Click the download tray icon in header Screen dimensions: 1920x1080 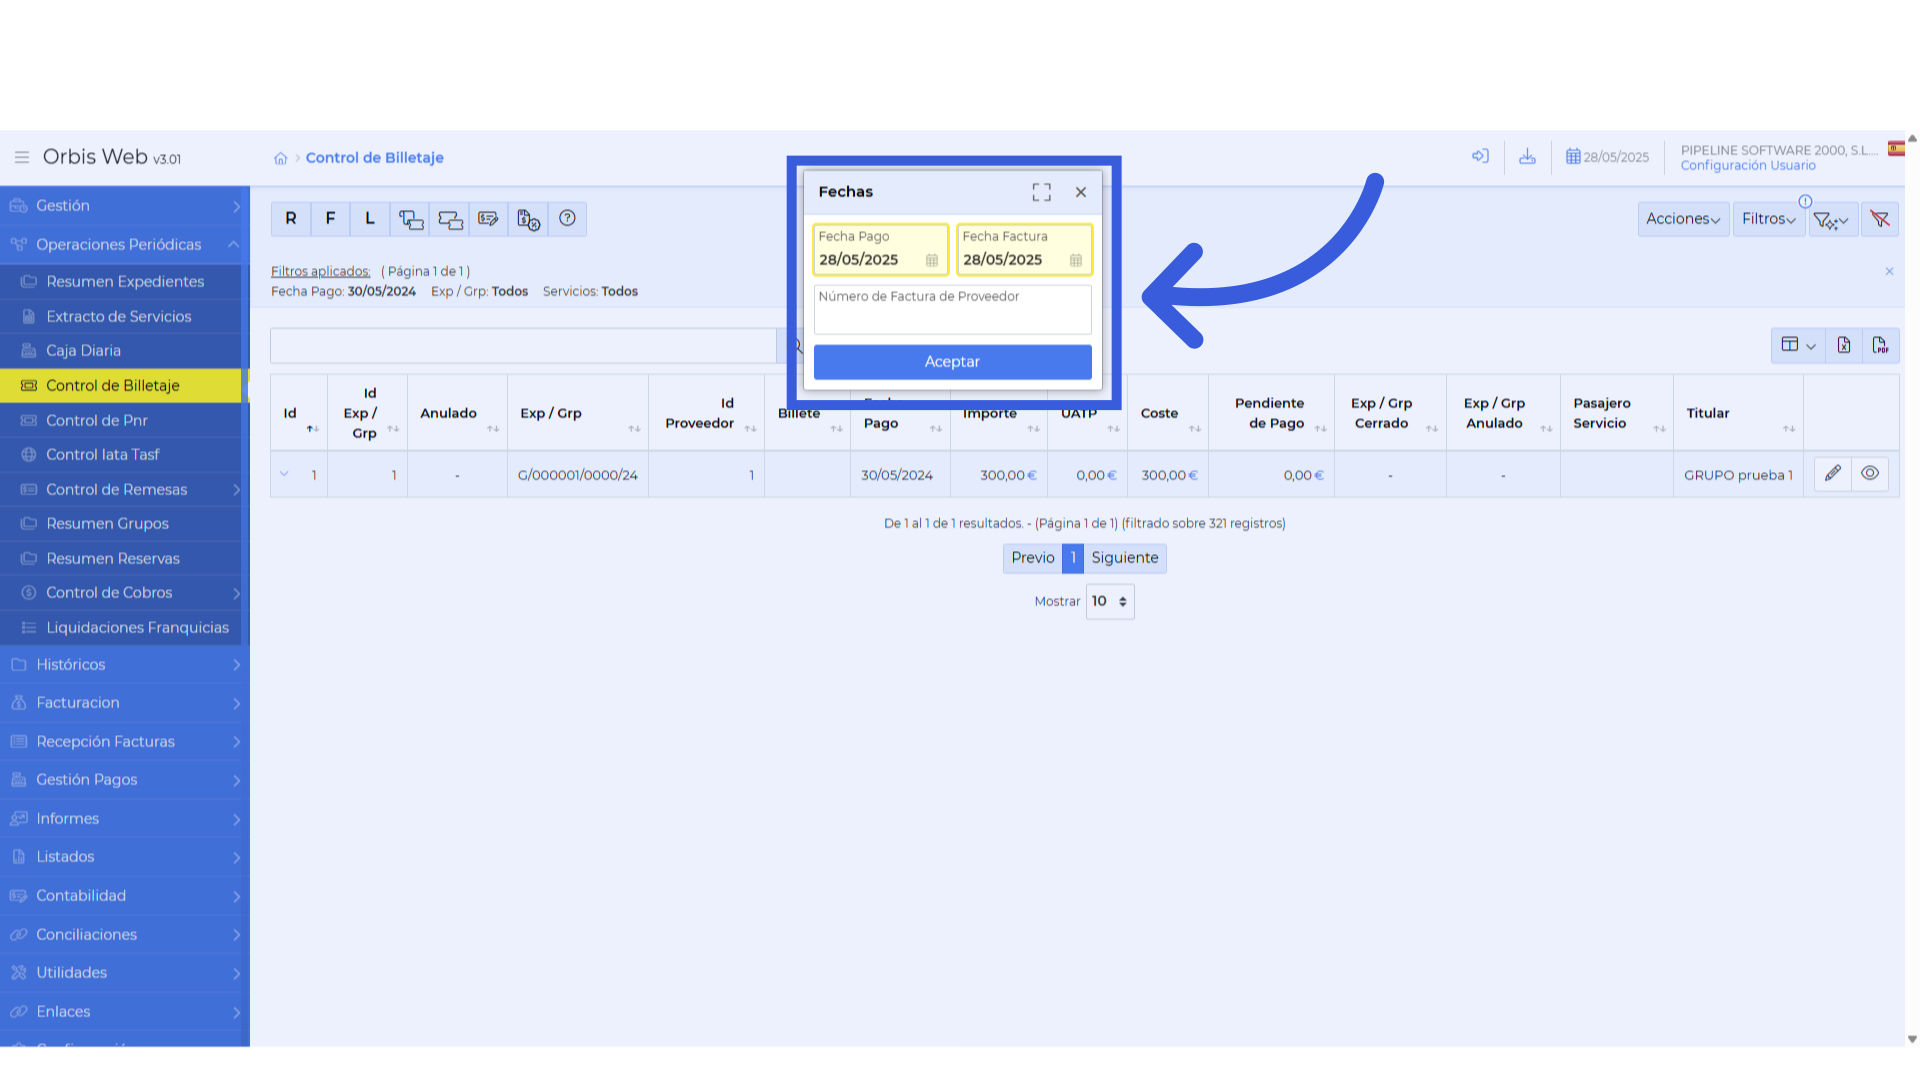coord(1527,157)
